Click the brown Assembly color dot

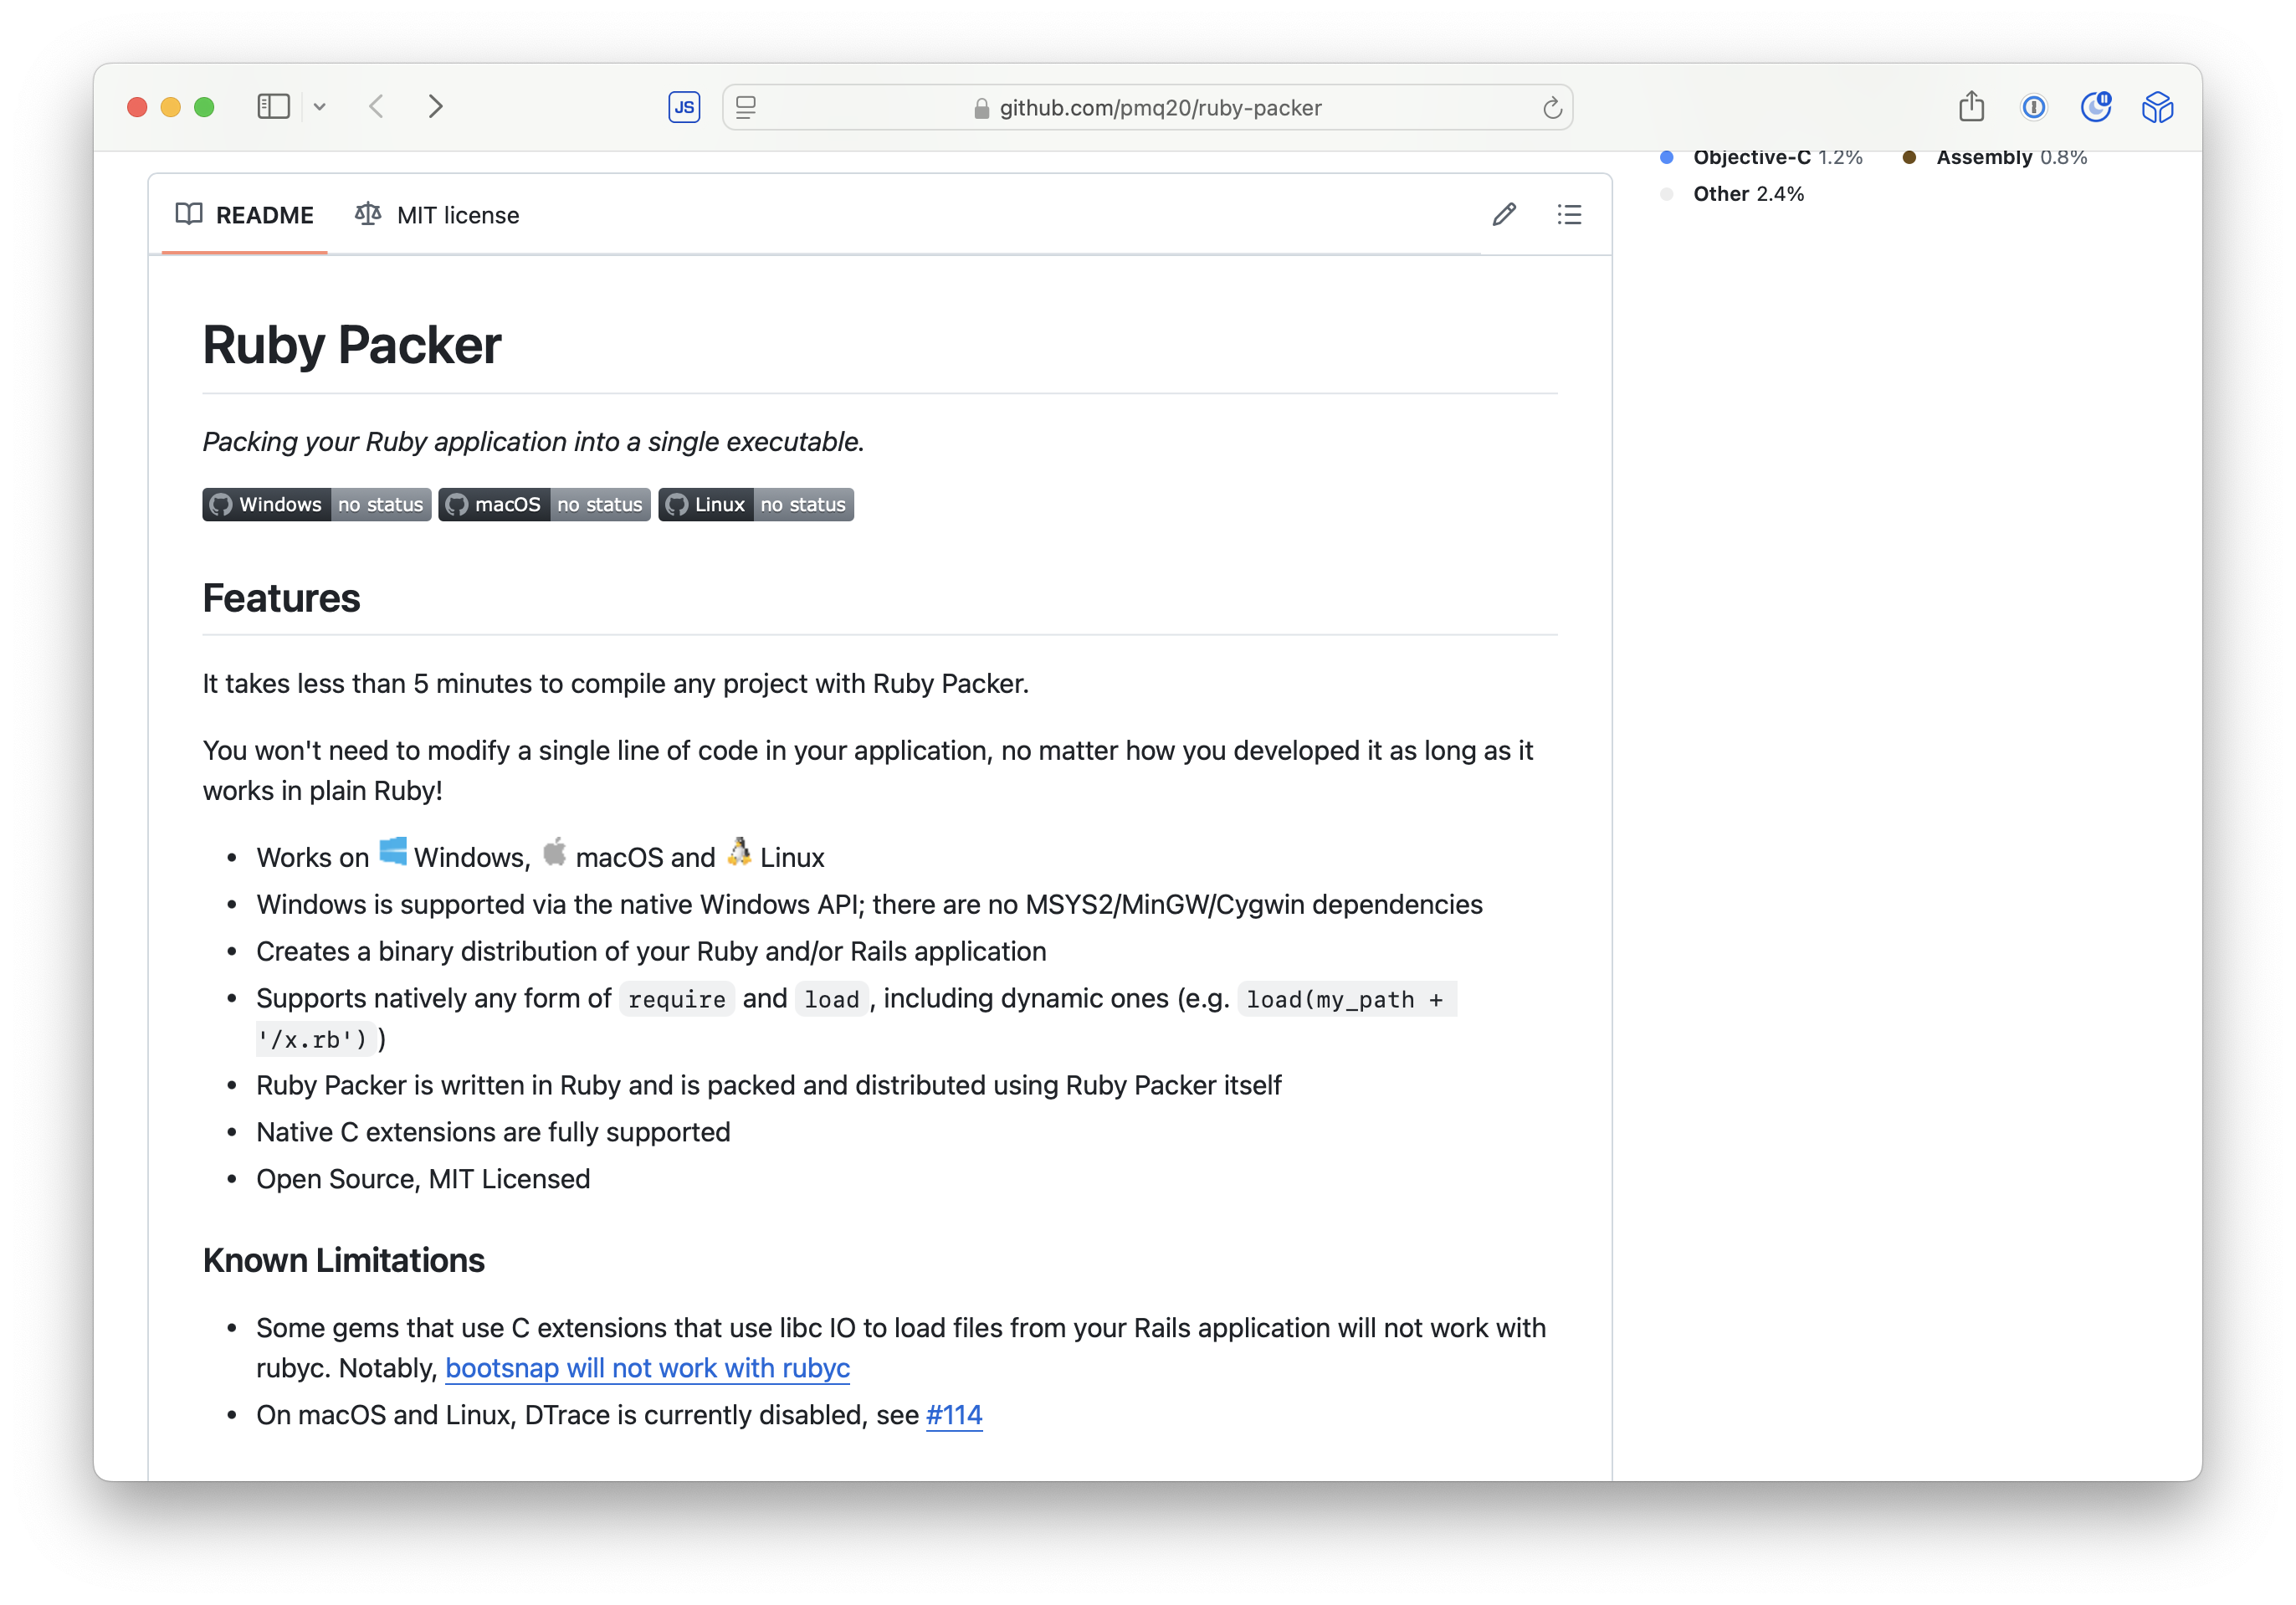(1910, 157)
